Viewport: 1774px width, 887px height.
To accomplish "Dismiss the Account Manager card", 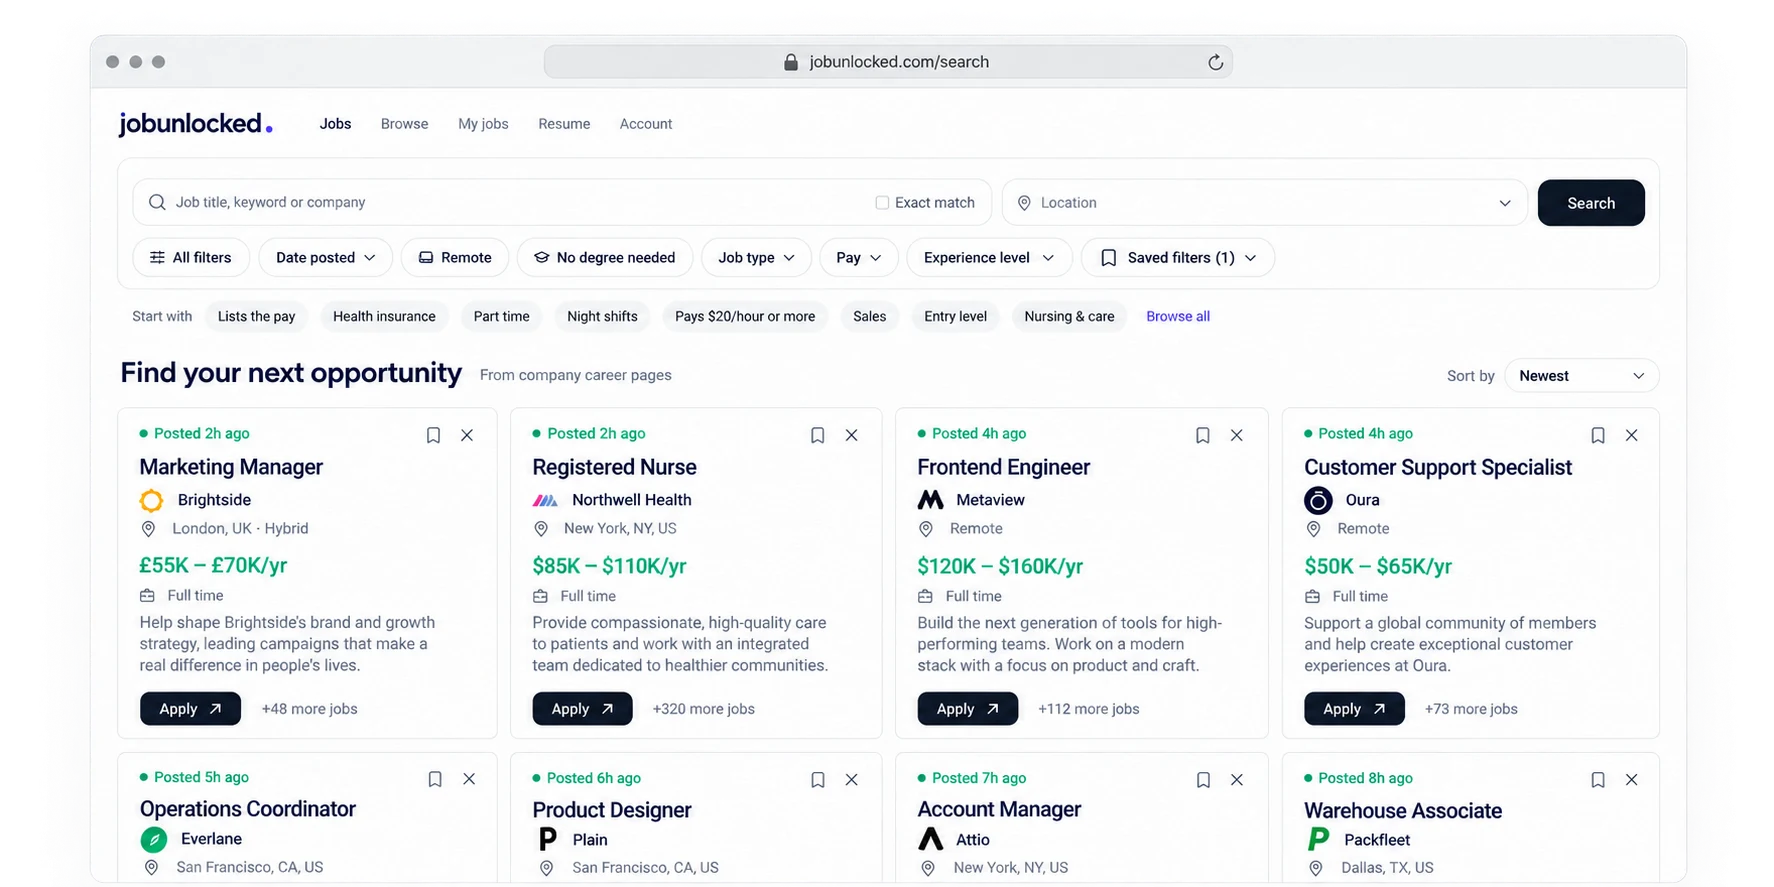I will pos(1237,780).
